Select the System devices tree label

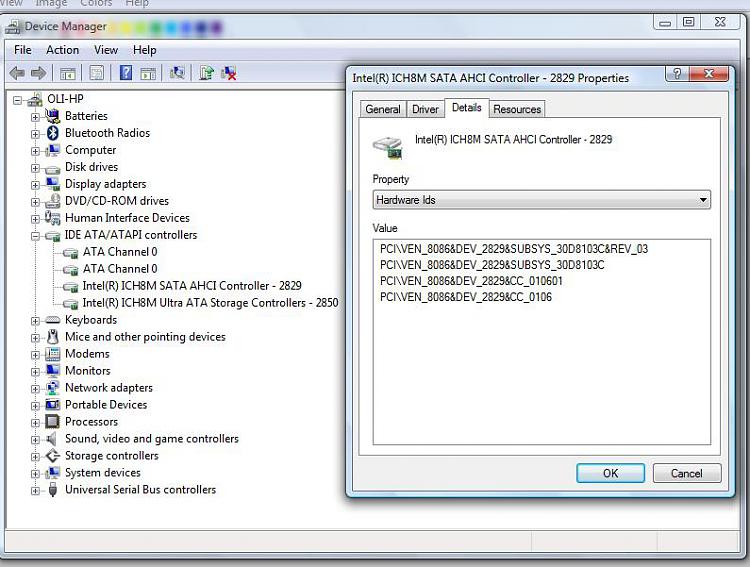point(103,473)
